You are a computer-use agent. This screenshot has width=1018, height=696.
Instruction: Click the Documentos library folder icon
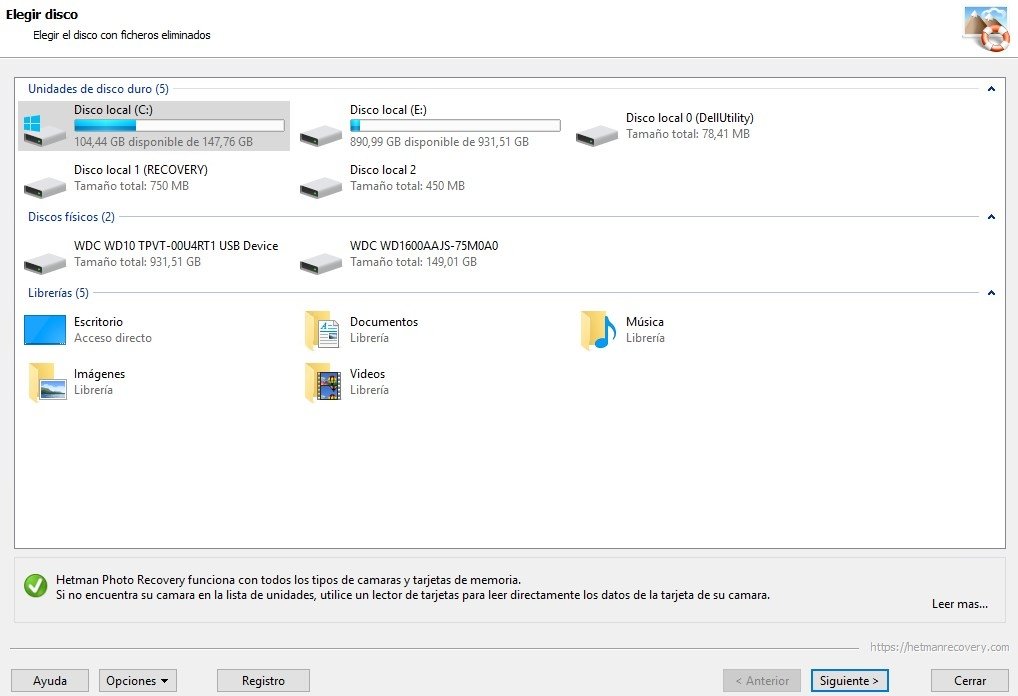pyautogui.click(x=322, y=330)
